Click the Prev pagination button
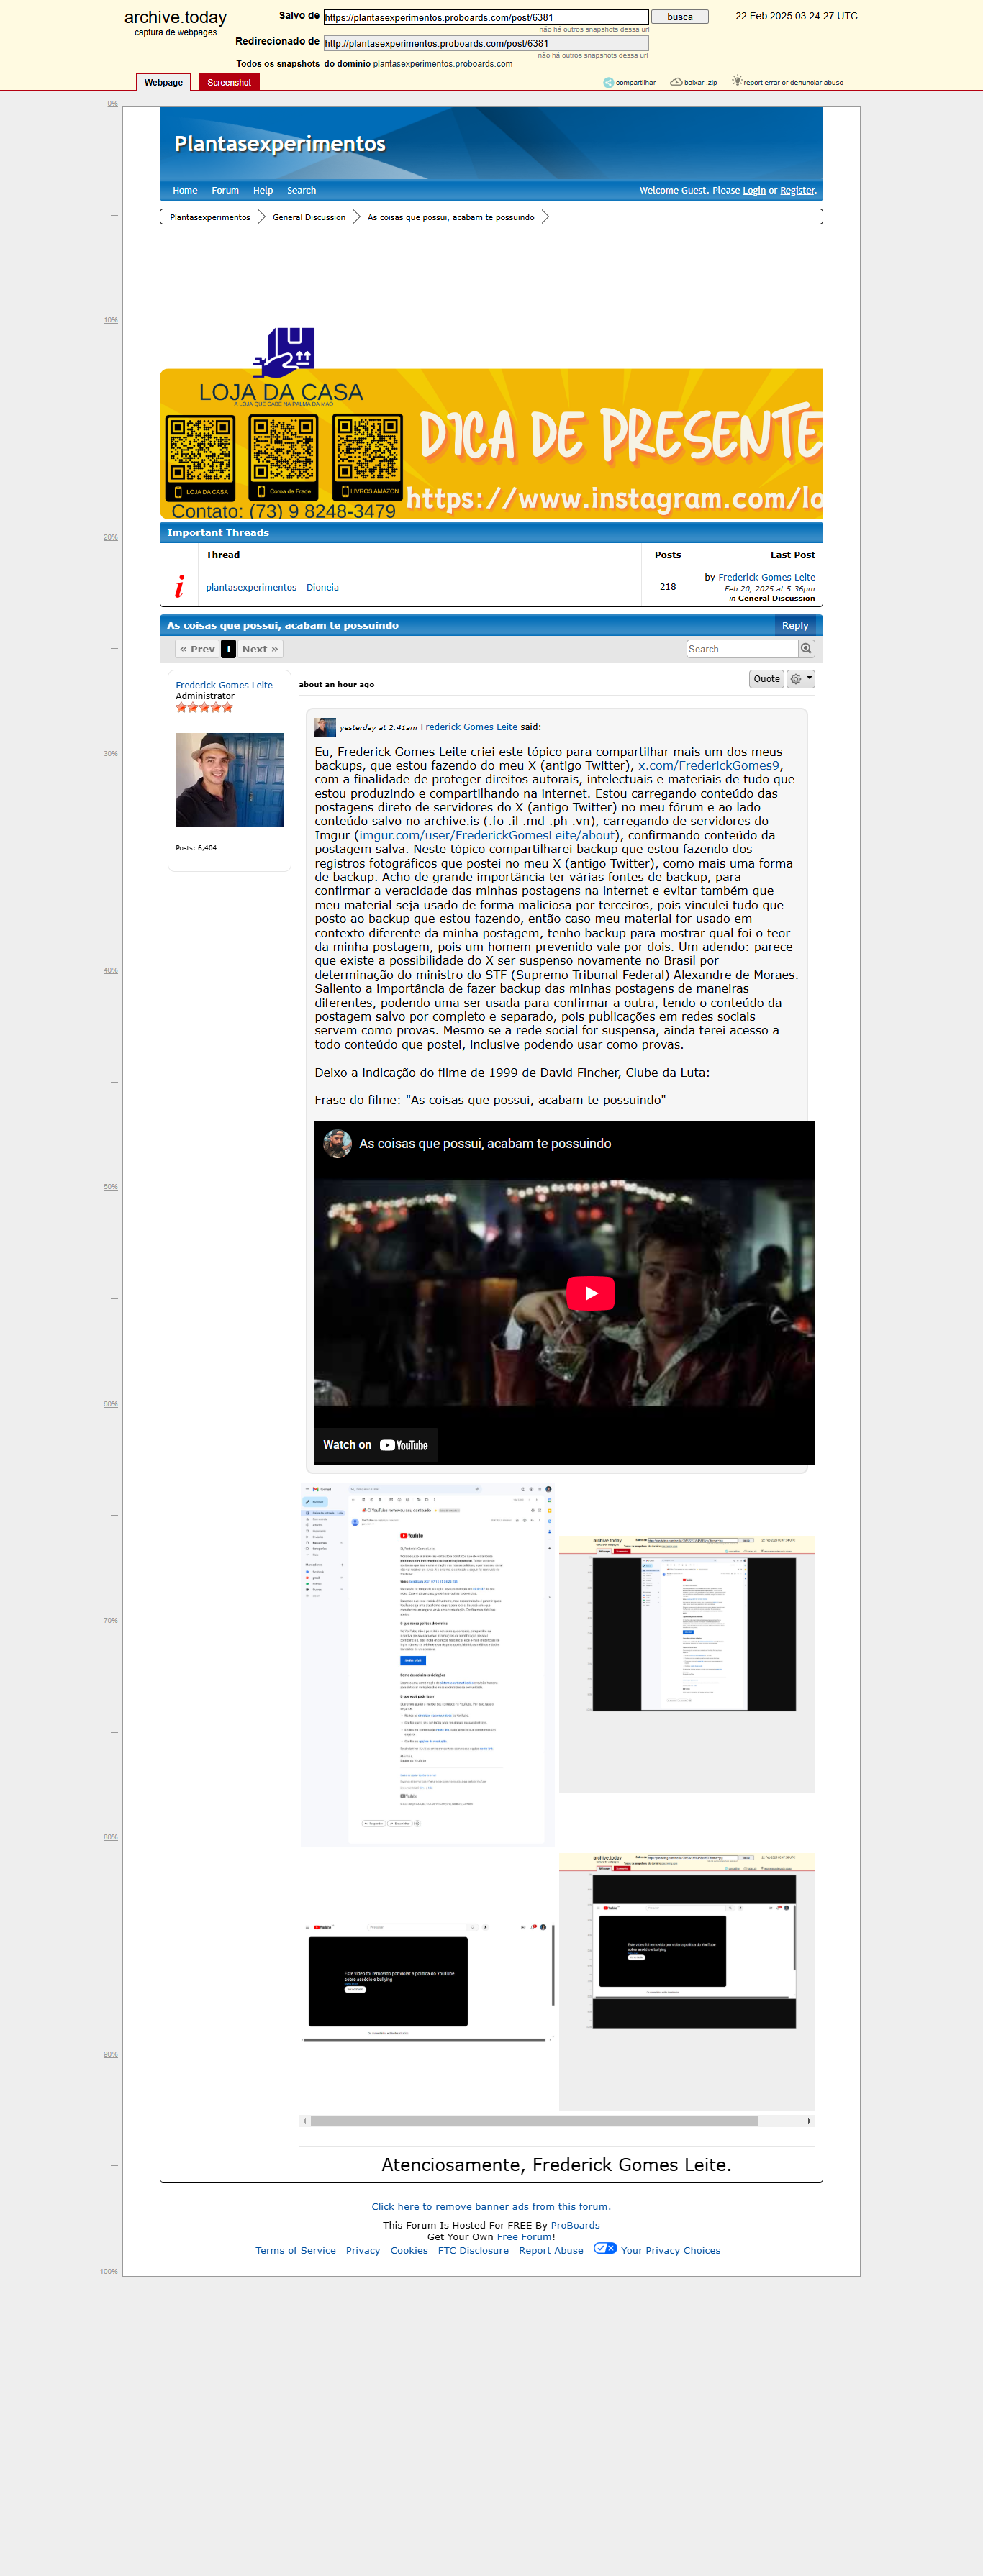This screenshot has height=2576, width=983. click(x=197, y=649)
